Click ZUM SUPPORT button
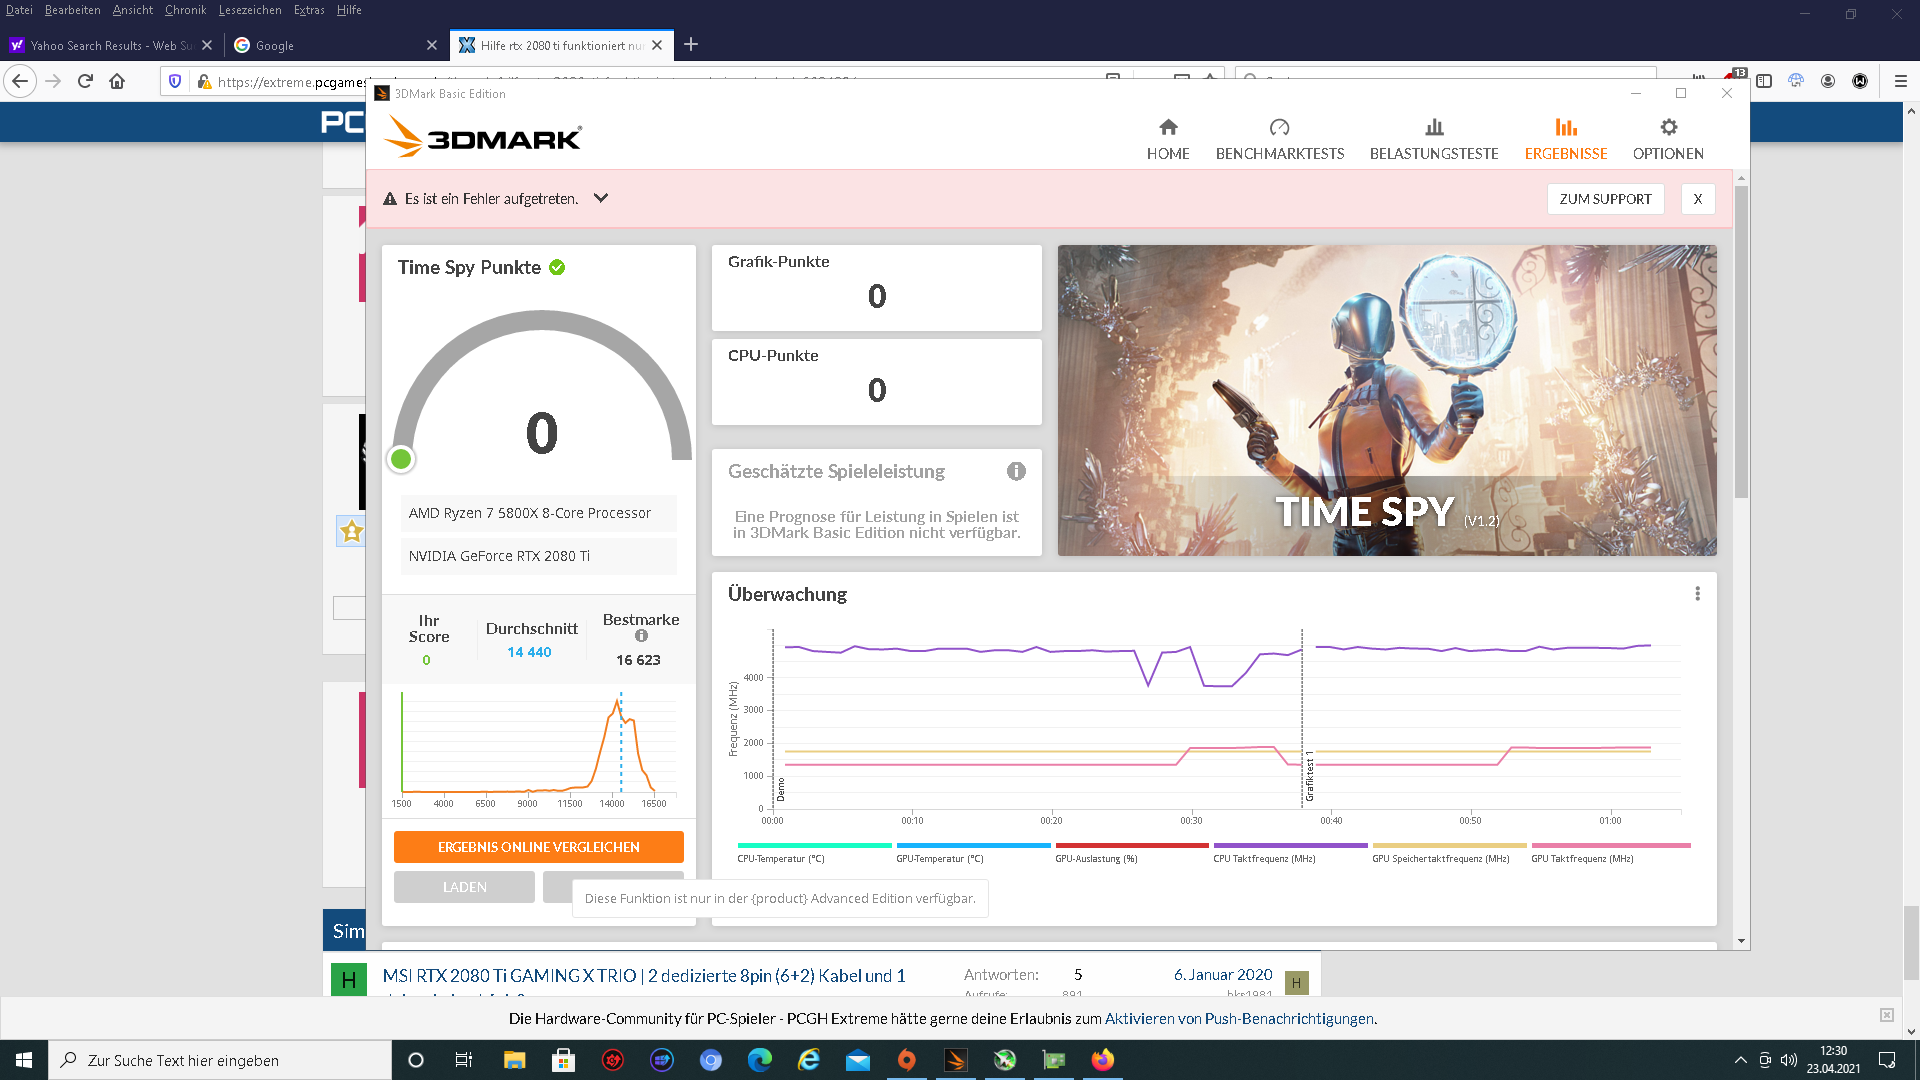Screen dimensions: 1920x1080 tap(1605, 199)
